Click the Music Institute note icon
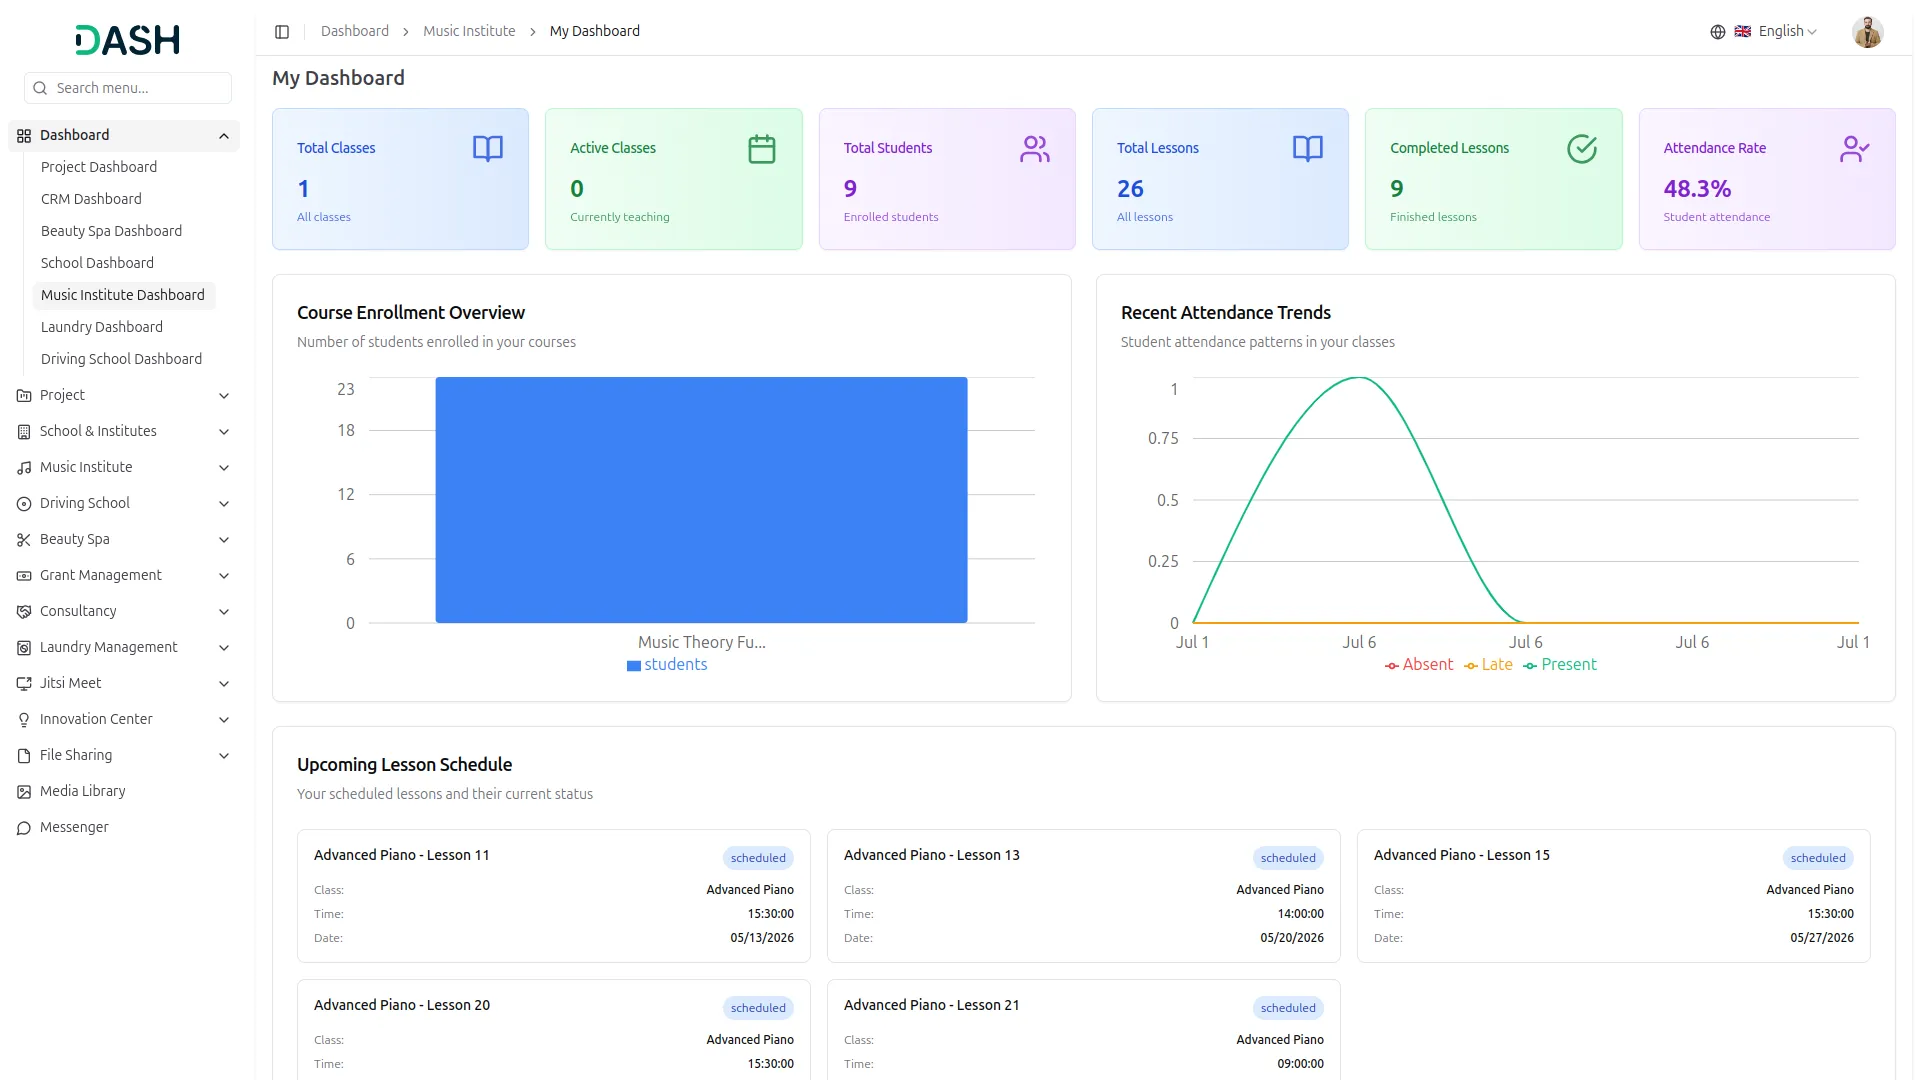 point(24,468)
